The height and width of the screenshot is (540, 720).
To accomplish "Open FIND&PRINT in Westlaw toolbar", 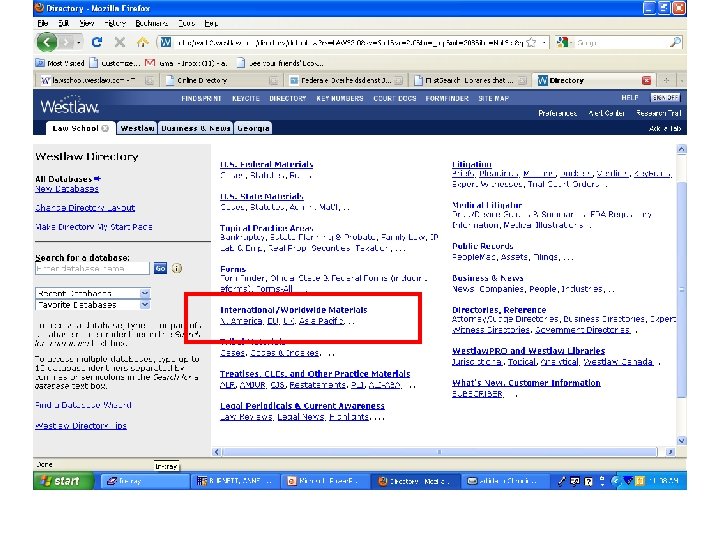I will (201, 98).
